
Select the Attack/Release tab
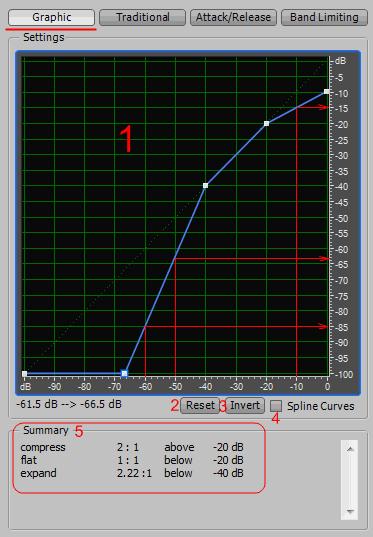click(233, 17)
